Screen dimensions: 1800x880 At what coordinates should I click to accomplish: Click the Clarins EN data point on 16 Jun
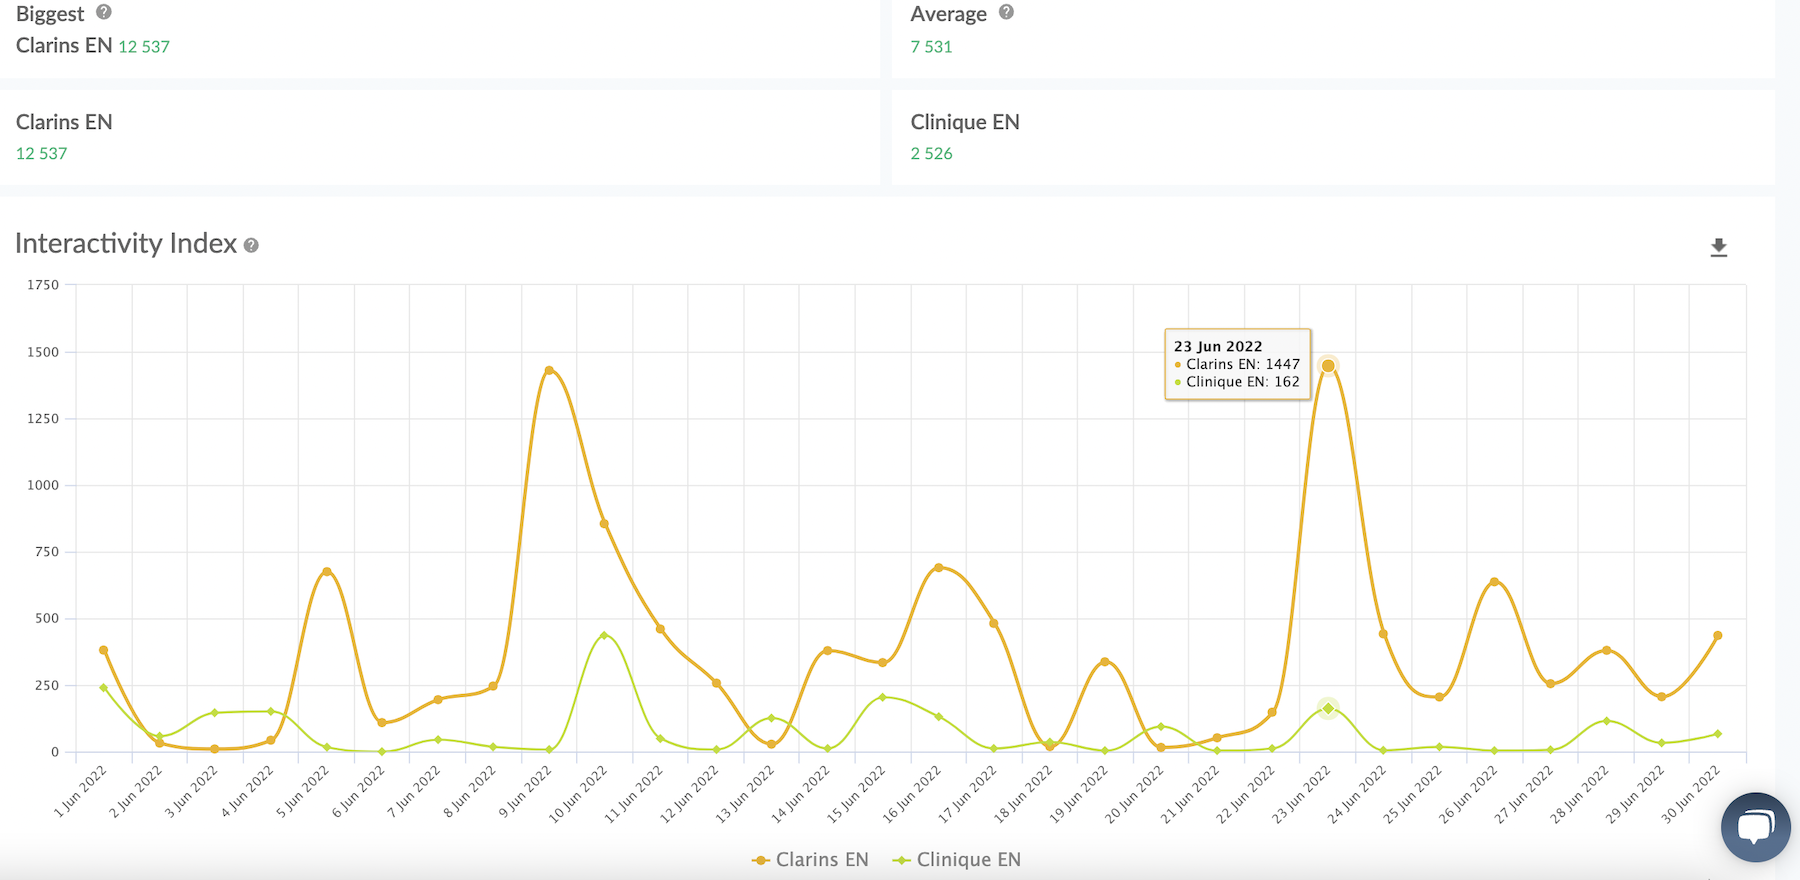pos(938,567)
